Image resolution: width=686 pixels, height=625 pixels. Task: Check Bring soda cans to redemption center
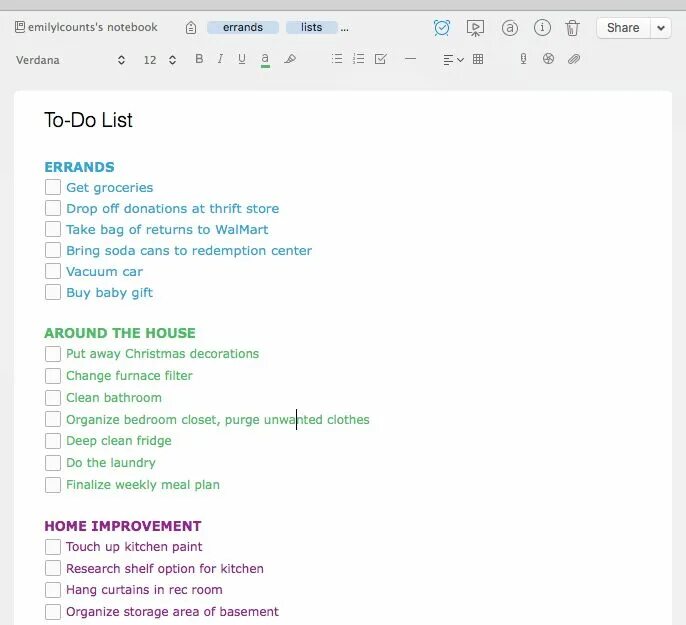[53, 250]
